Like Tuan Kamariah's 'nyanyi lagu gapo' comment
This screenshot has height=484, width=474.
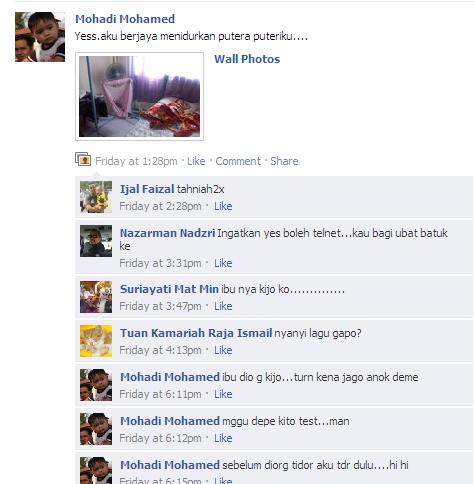click(223, 350)
